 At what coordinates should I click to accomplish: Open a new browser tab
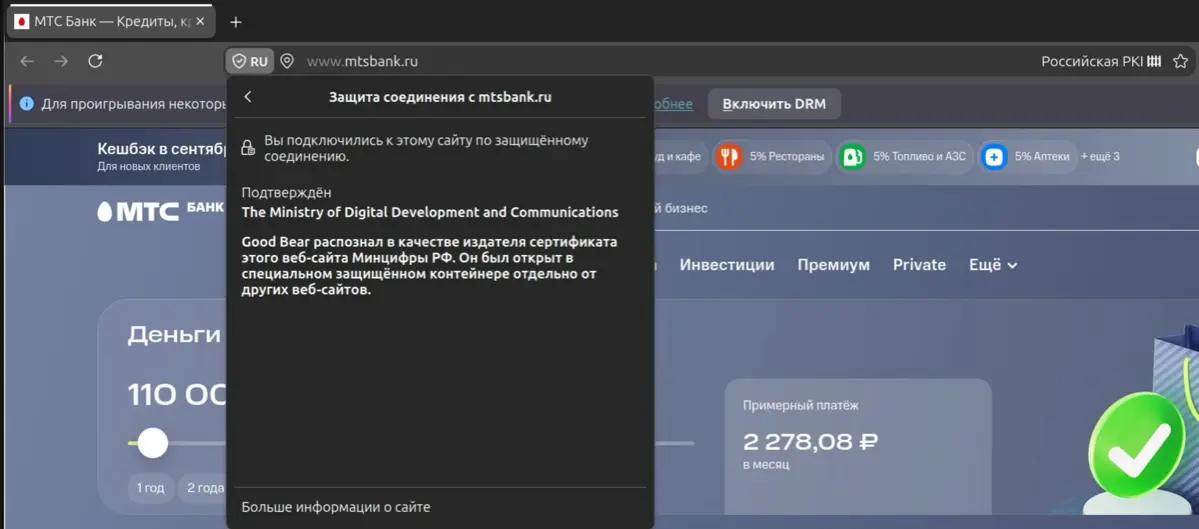[x=236, y=22]
